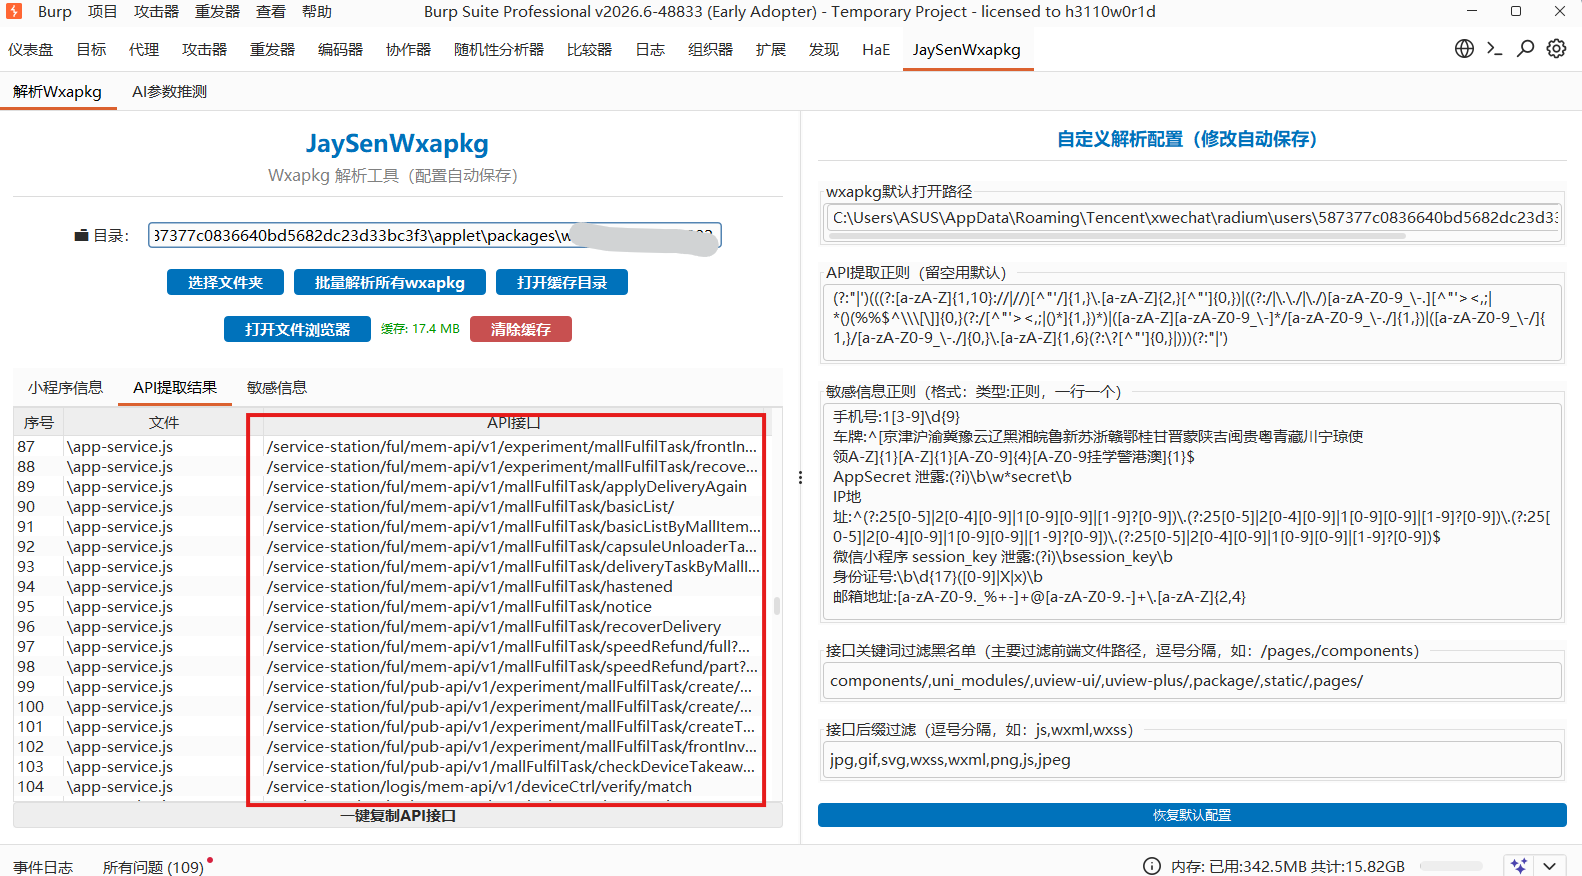Image resolution: width=1582 pixels, height=876 pixels.
Task: Click the panel splitter dots handle
Action: [800, 478]
